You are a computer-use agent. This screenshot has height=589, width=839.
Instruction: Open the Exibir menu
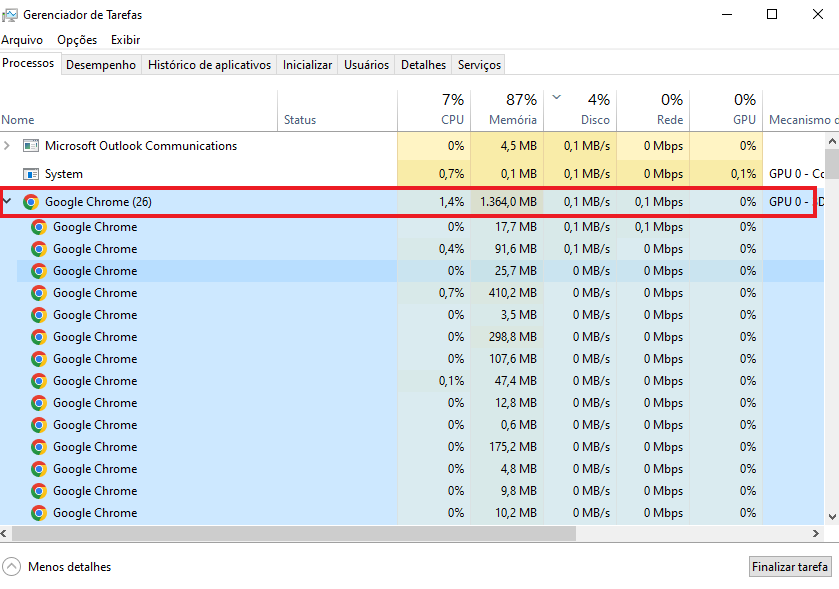tap(126, 40)
